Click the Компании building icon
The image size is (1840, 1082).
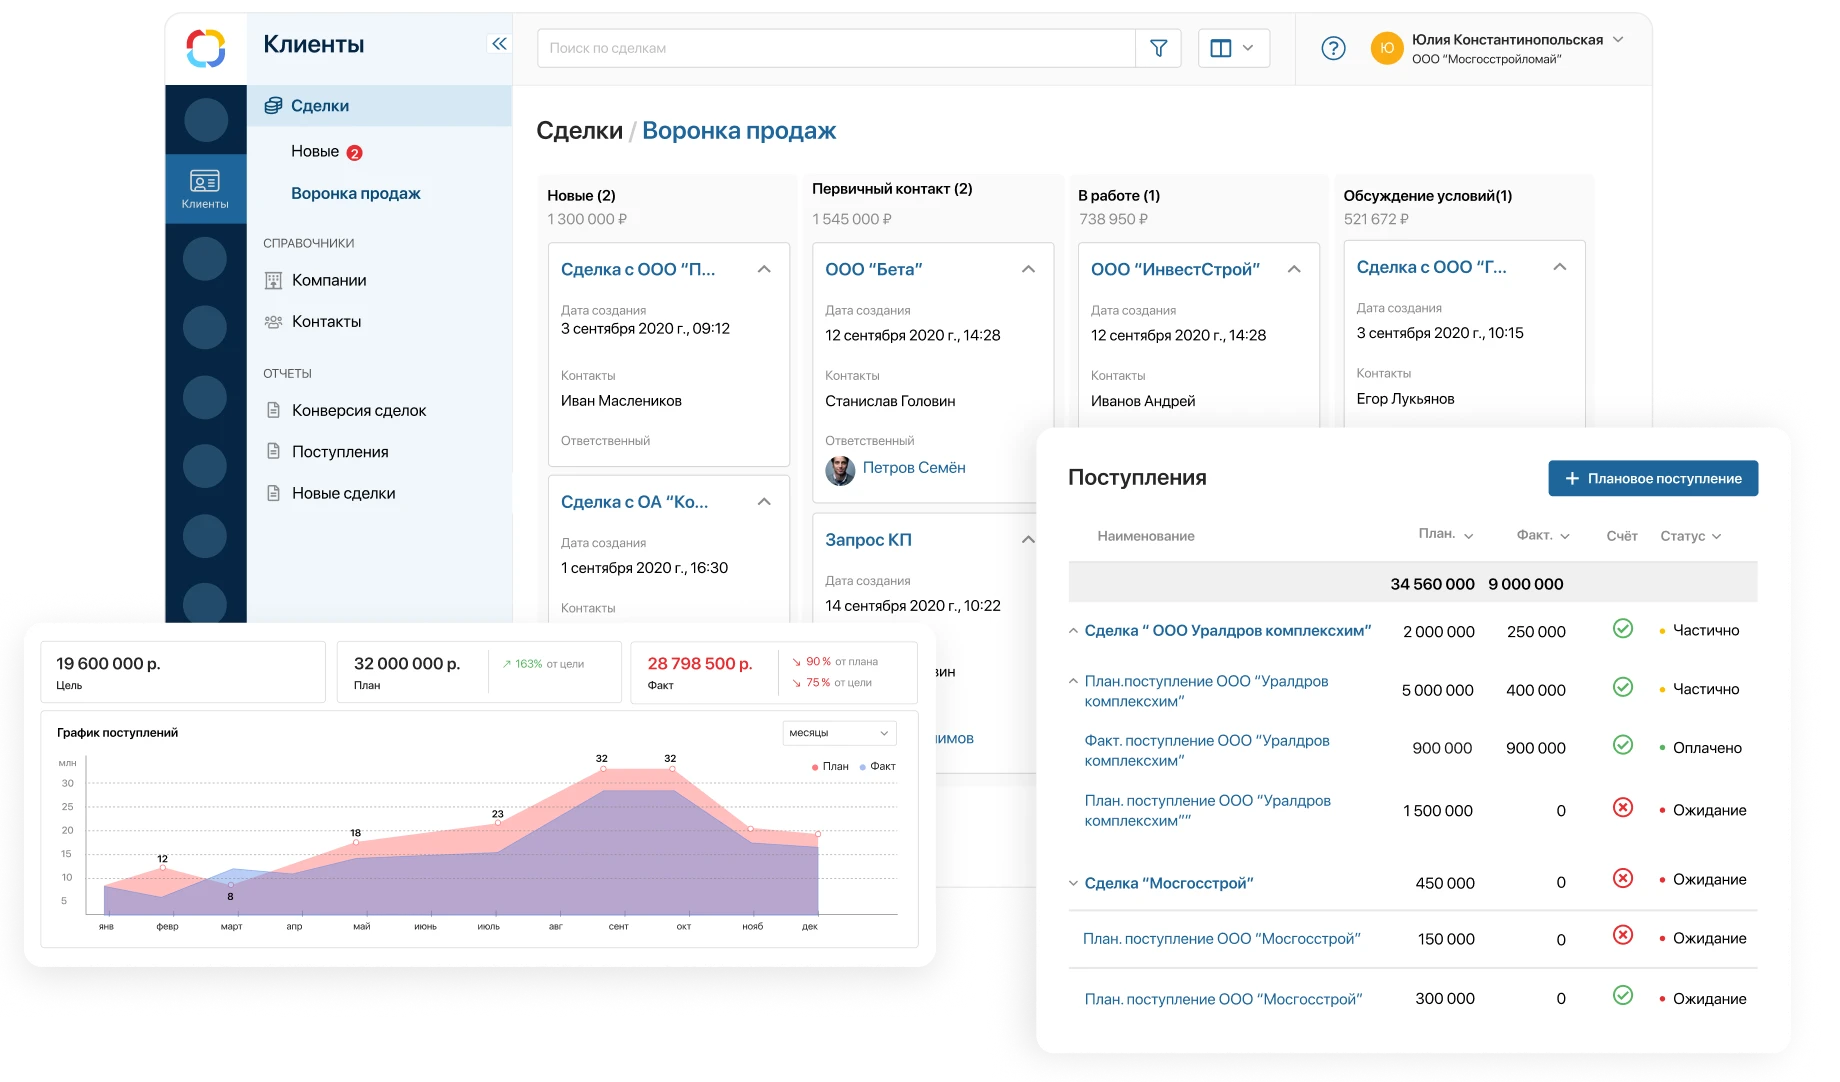click(x=273, y=280)
